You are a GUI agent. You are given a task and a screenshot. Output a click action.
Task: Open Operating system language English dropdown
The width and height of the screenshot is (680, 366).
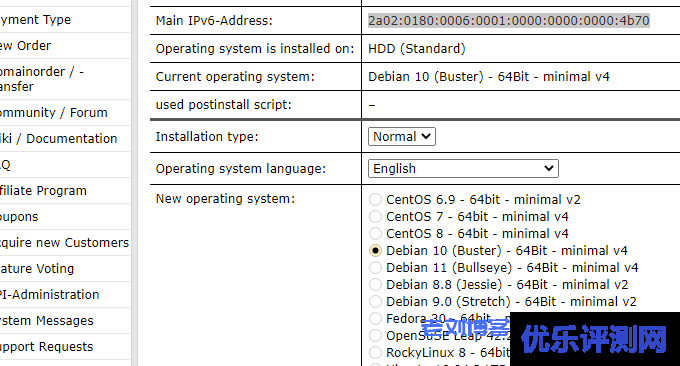pyautogui.click(x=463, y=168)
